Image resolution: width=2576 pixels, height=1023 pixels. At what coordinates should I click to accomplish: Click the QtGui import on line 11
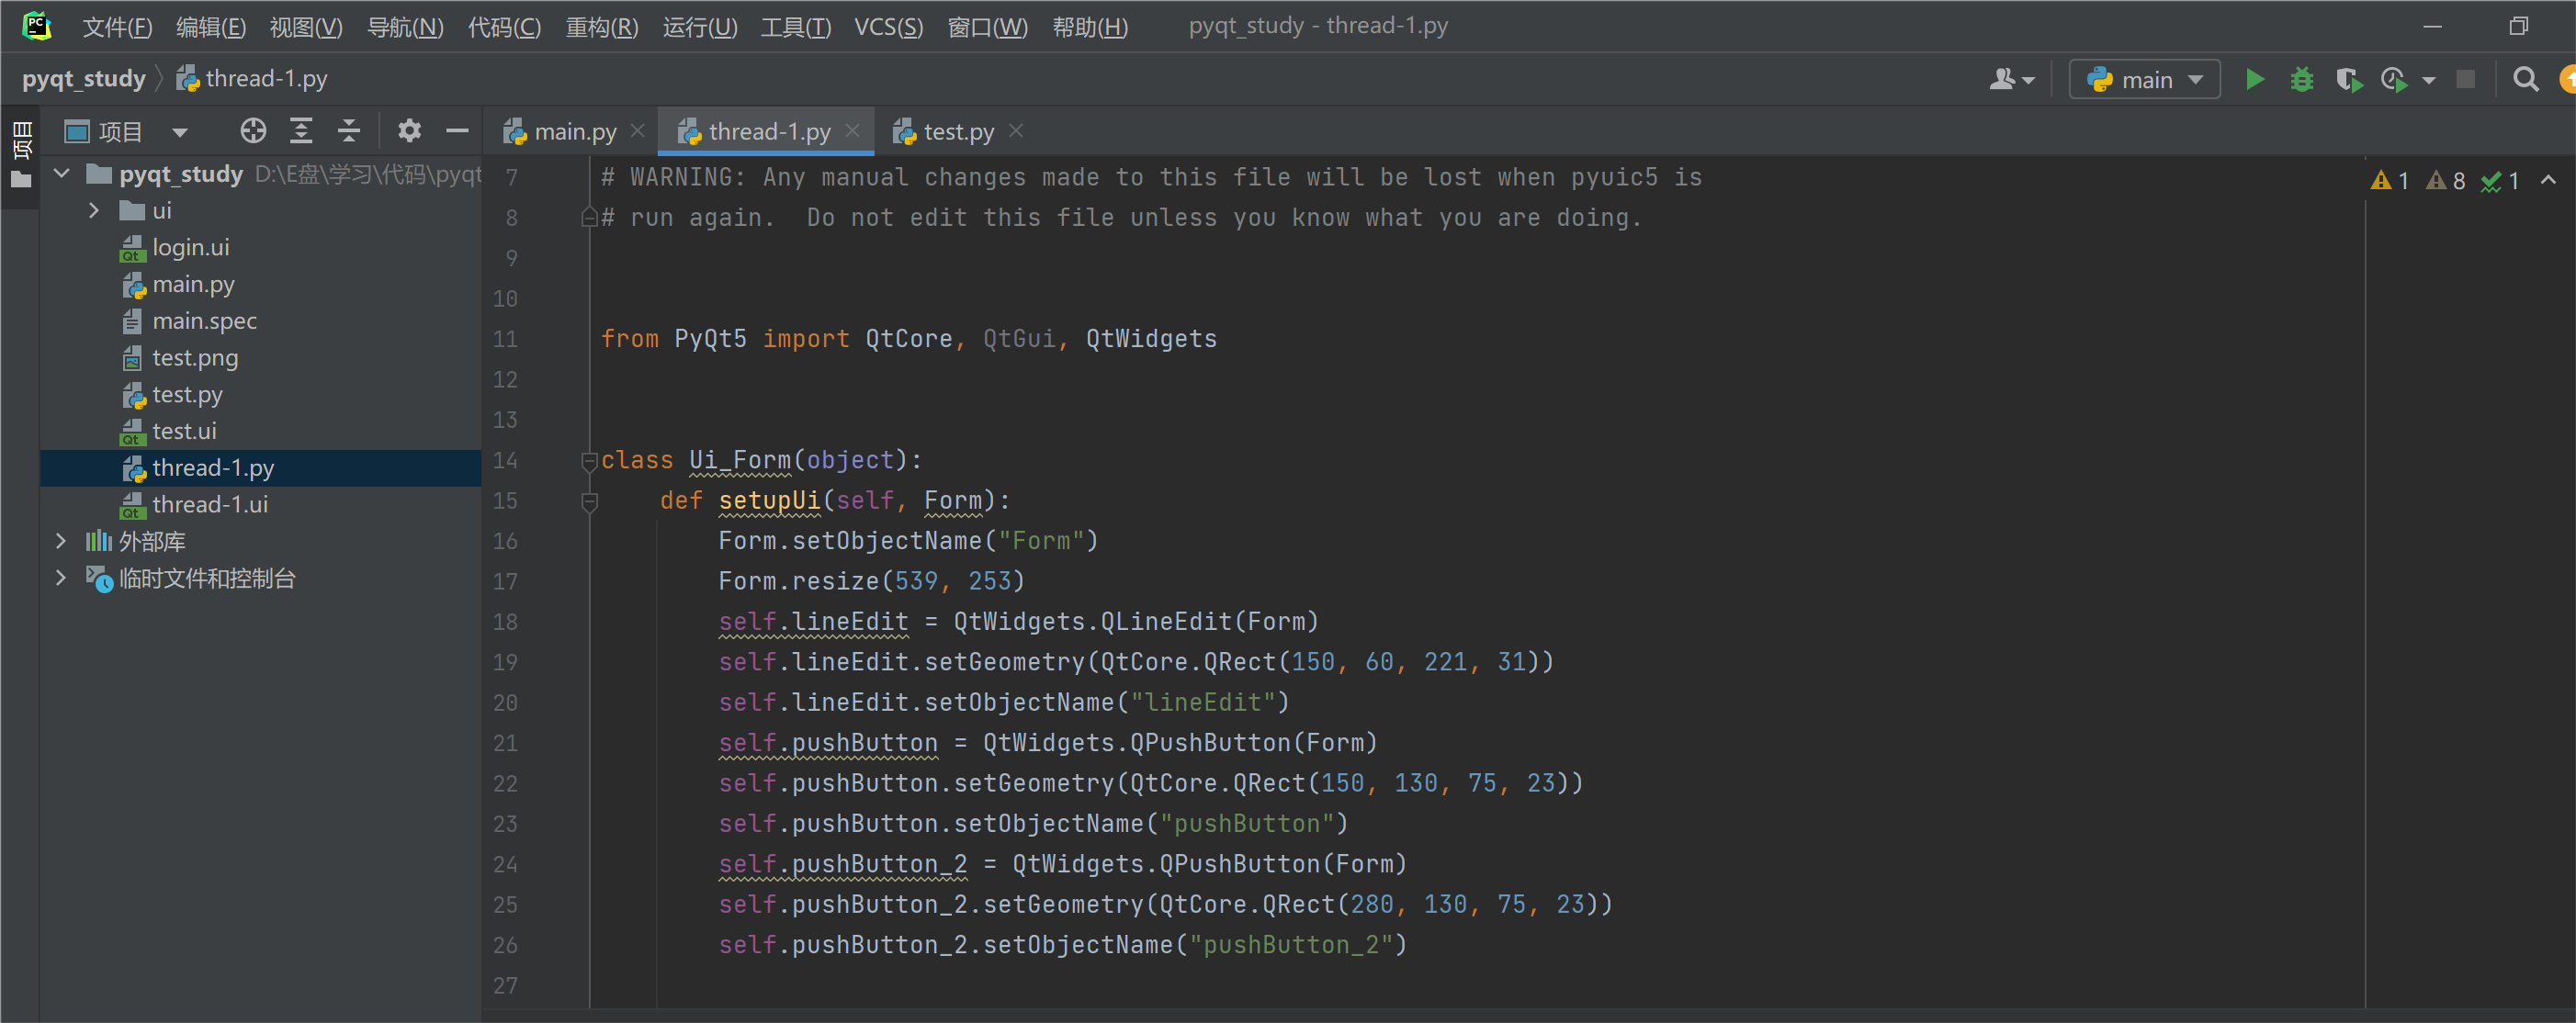click(x=1018, y=339)
